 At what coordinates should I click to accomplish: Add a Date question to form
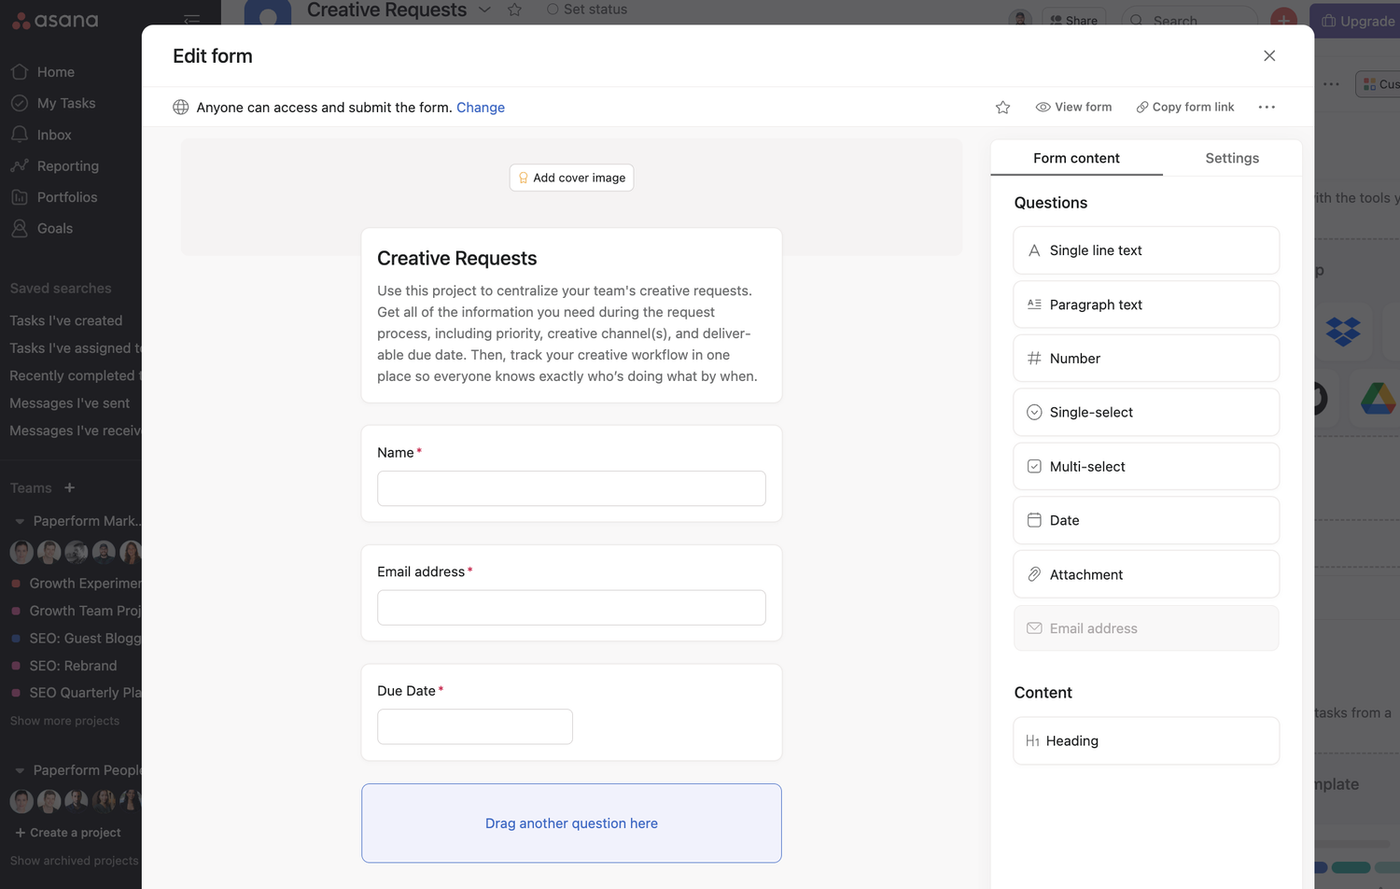click(1146, 521)
